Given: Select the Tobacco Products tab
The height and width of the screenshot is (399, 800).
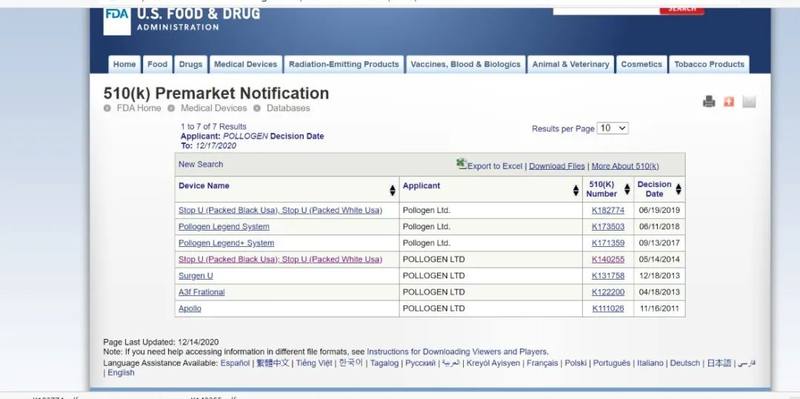Looking at the screenshot, I should point(709,64).
